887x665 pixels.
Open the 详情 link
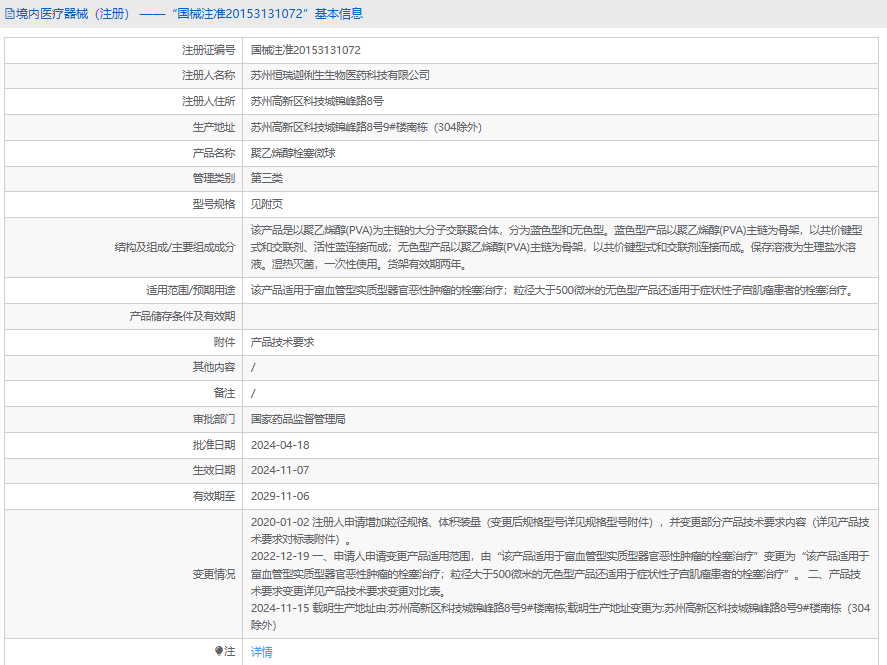(261, 651)
